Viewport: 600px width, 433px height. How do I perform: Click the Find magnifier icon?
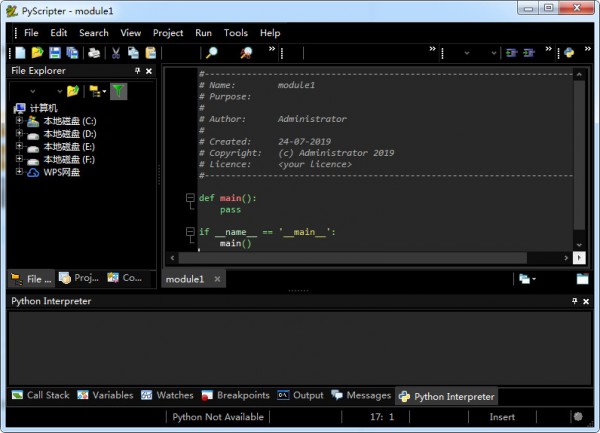211,53
